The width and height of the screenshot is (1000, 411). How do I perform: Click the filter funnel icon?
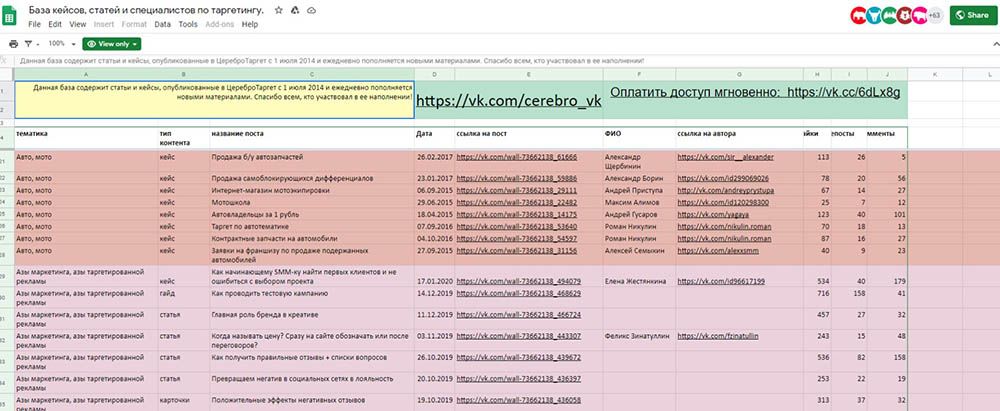pos(28,44)
